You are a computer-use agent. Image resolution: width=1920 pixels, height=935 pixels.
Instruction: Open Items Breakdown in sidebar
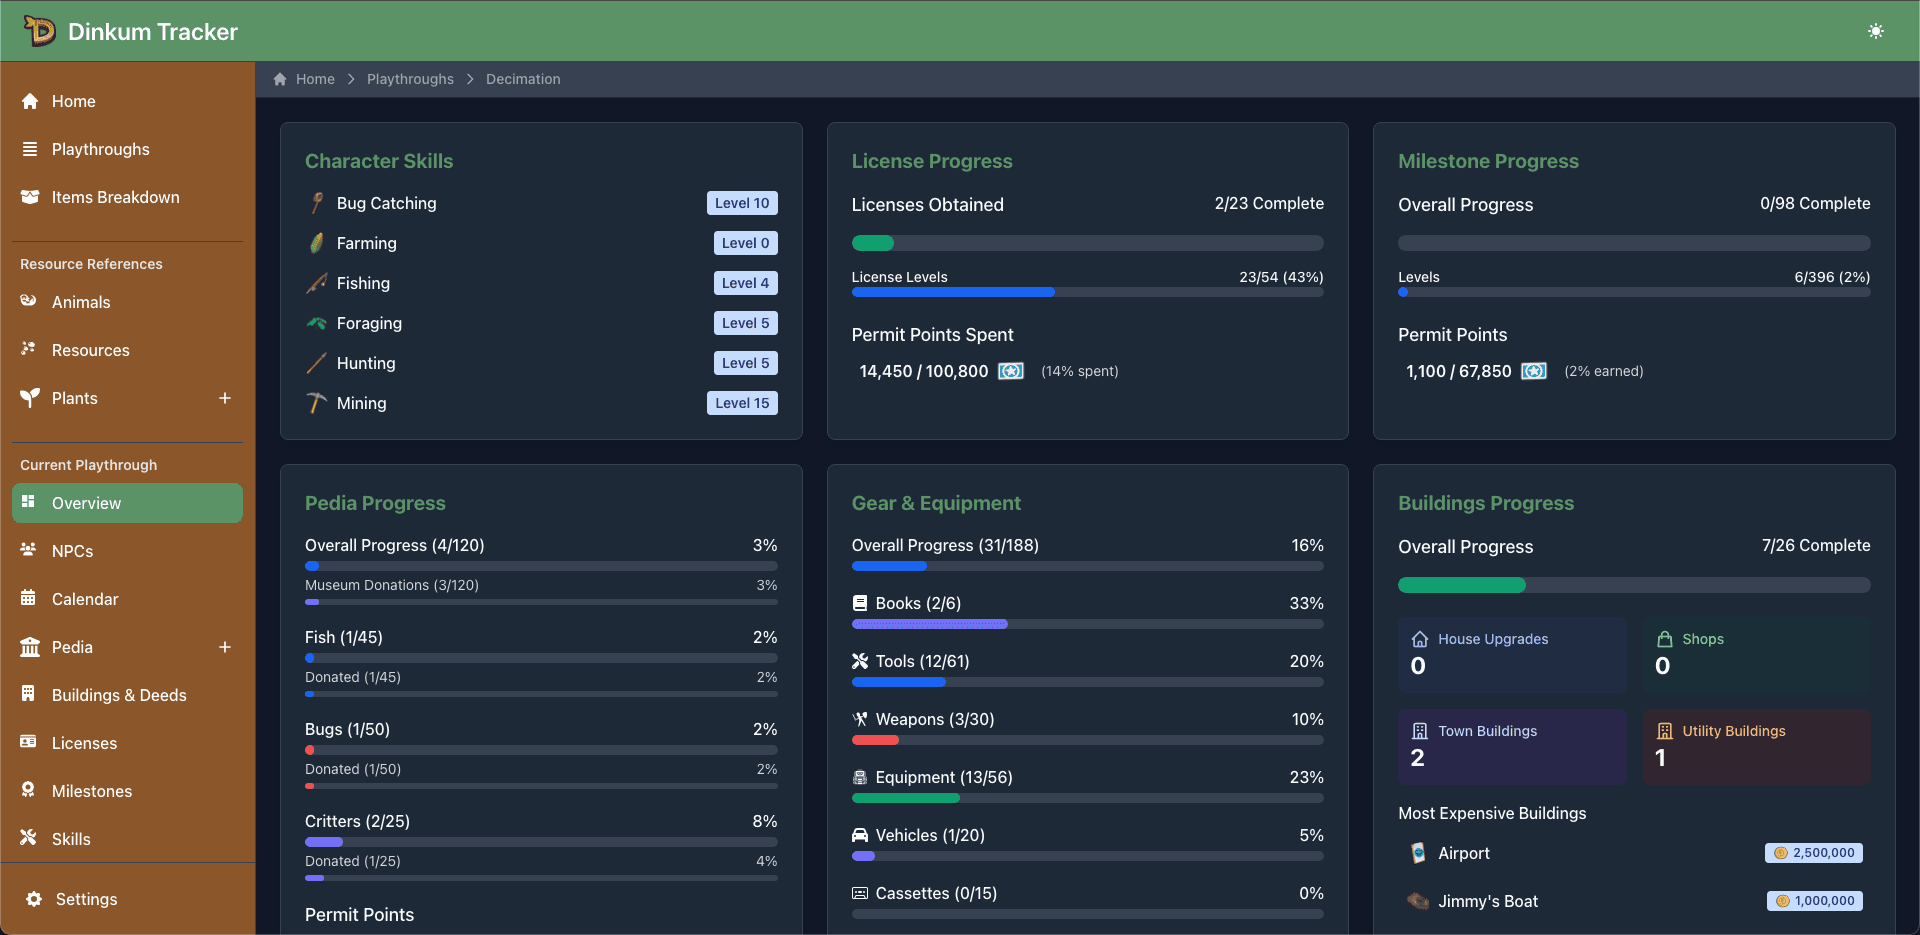click(115, 197)
